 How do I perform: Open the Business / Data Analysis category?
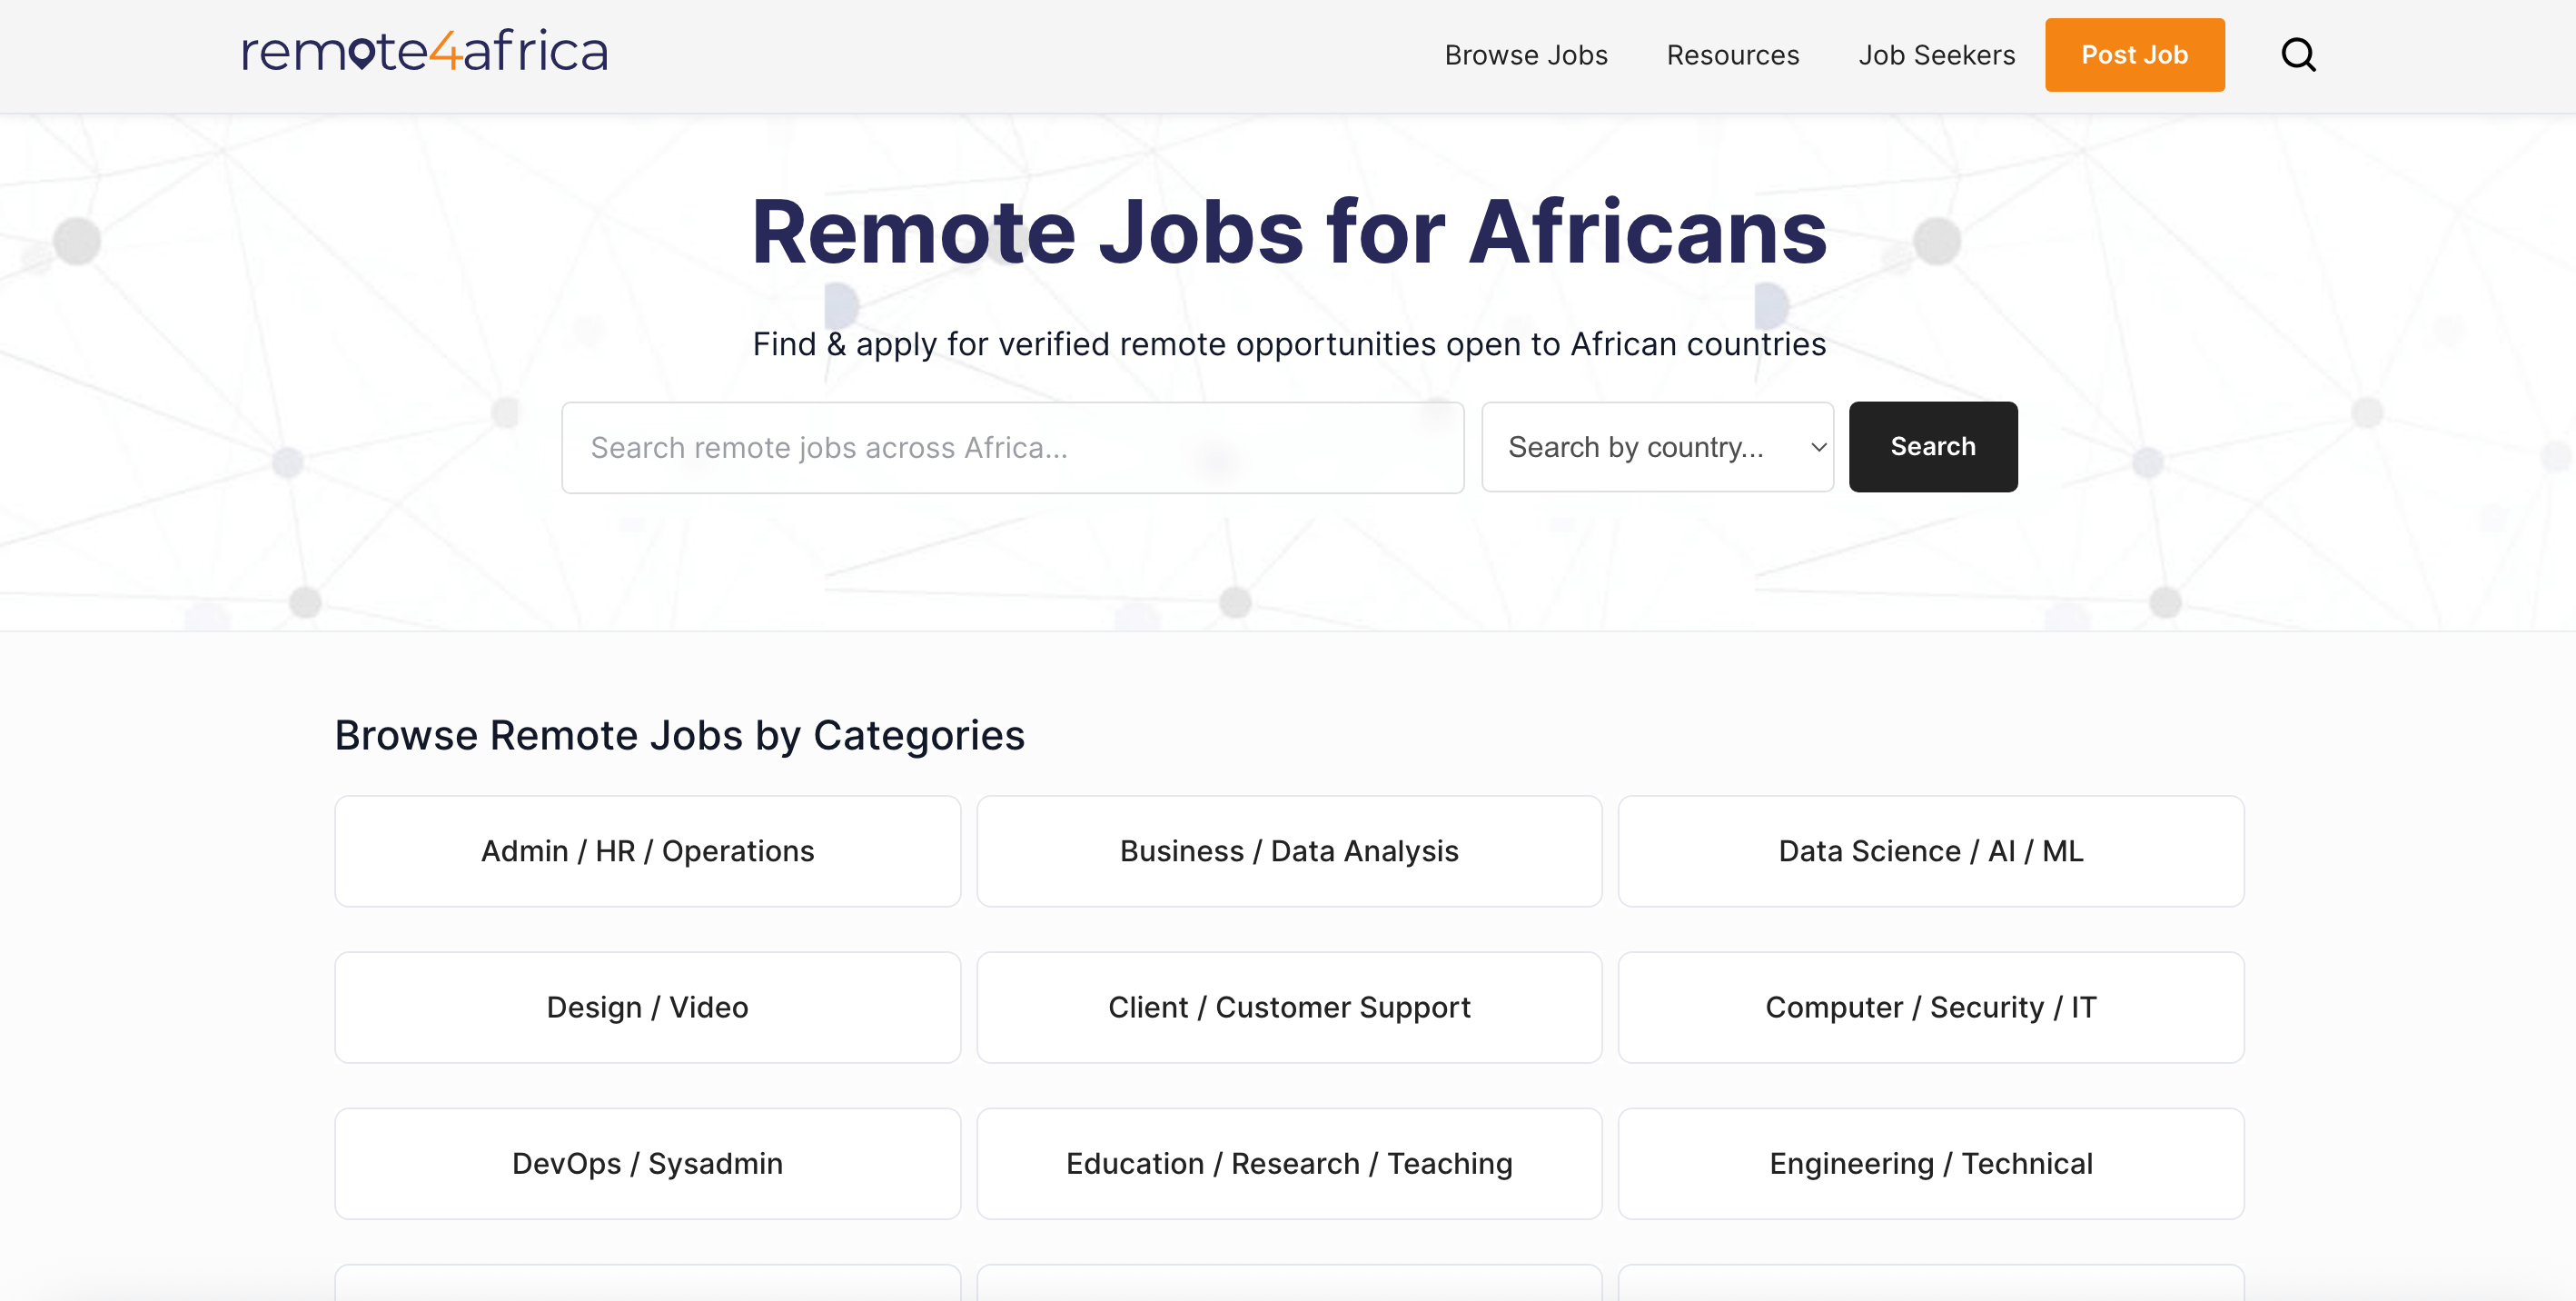pos(1289,851)
